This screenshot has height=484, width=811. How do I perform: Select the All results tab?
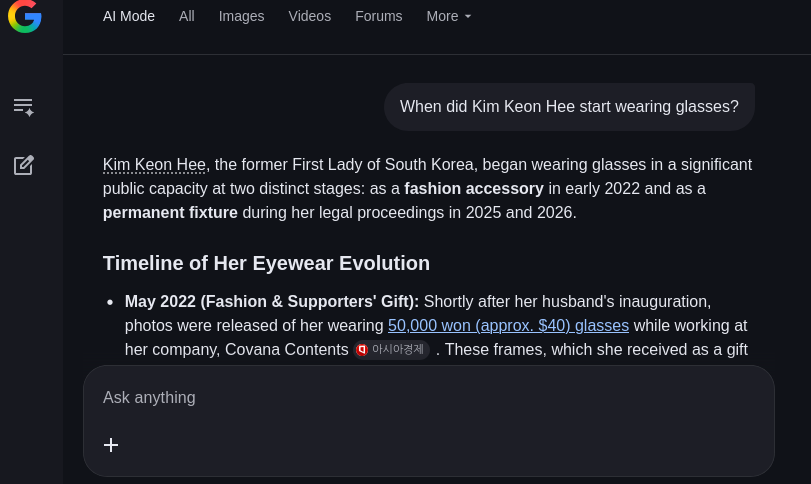(x=187, y=16)
